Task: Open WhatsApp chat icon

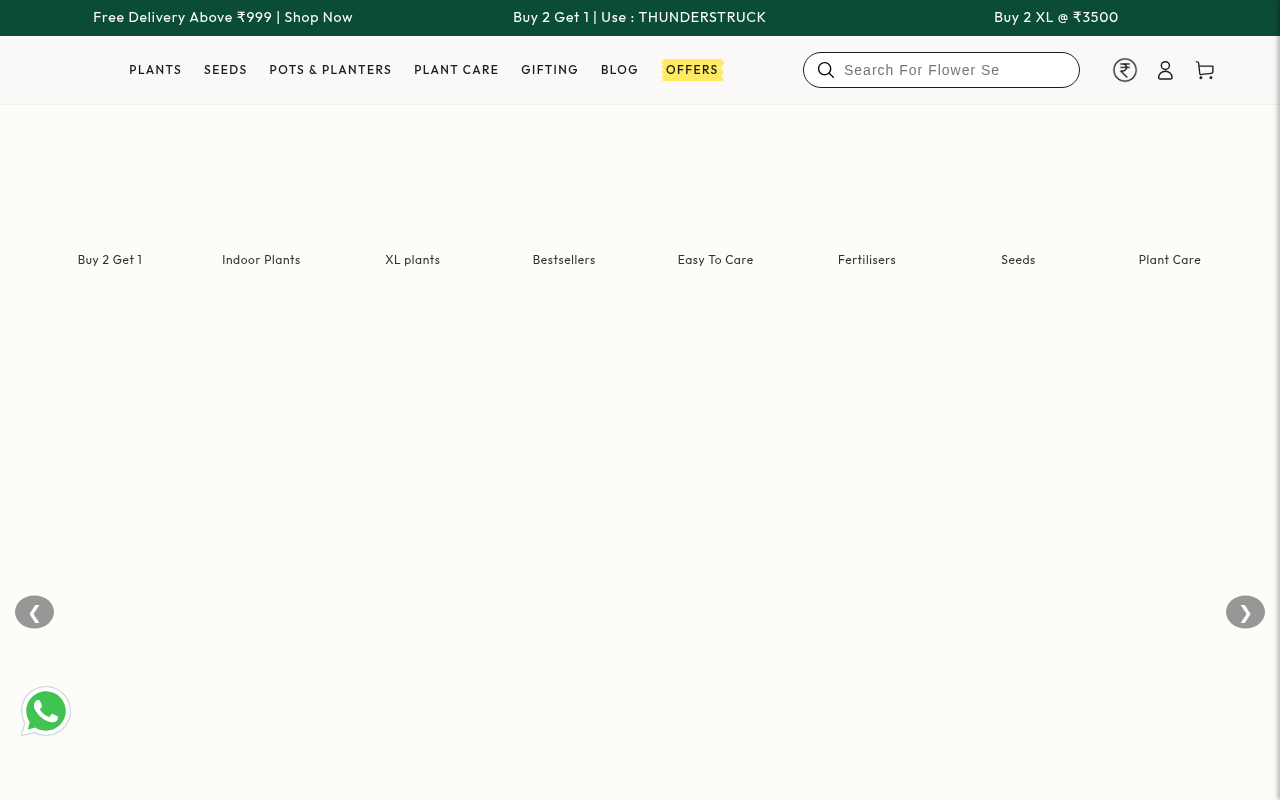Action: (x=46, y=711)
